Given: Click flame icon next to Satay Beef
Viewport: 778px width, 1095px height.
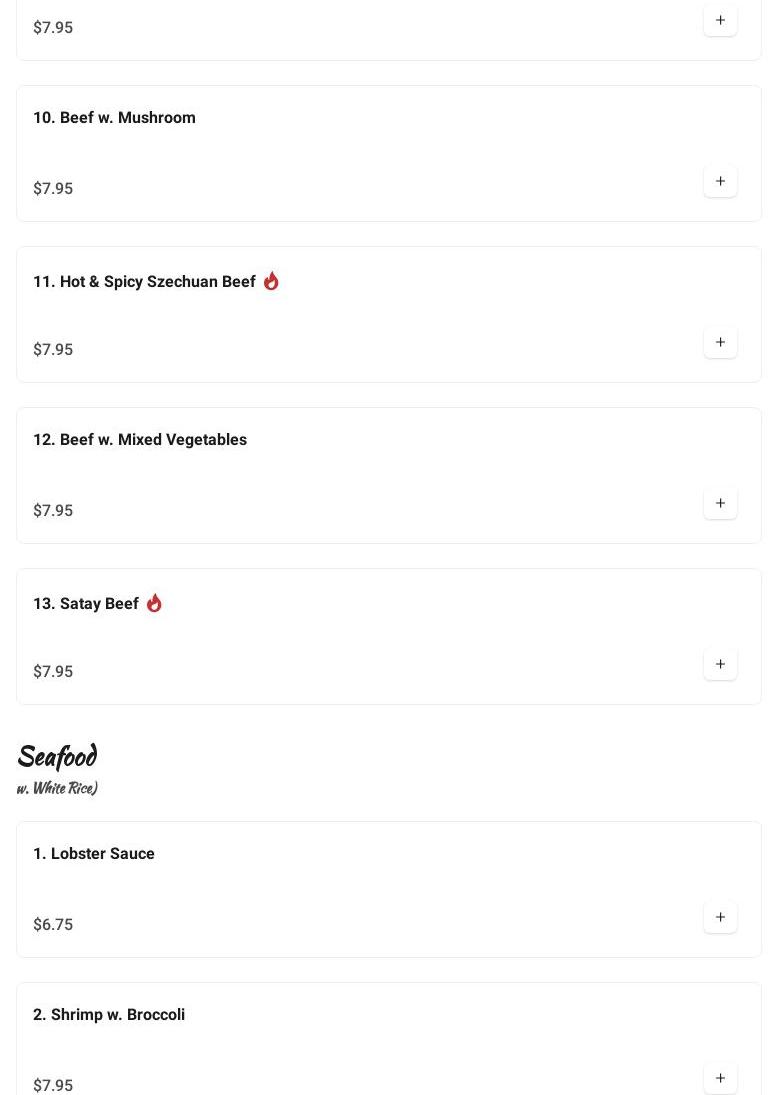Looking at the screenshot, I should click(x=154, y=603).
